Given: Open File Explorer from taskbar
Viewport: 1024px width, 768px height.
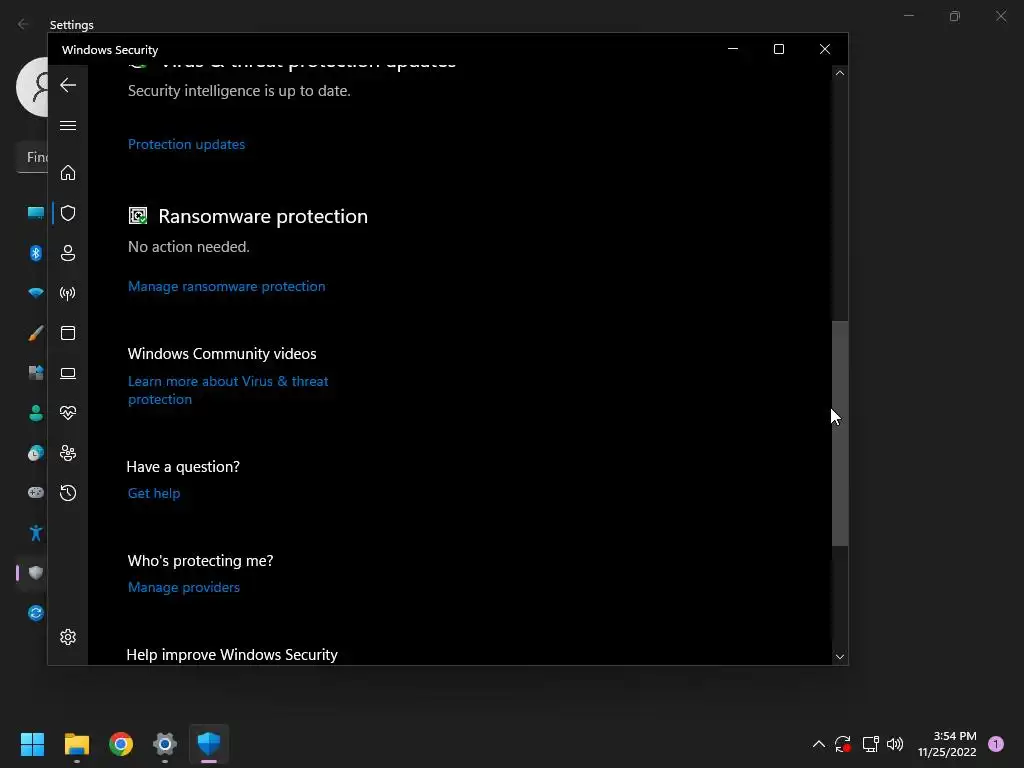Looking at the screenshot, I should [x=76, y=744].
